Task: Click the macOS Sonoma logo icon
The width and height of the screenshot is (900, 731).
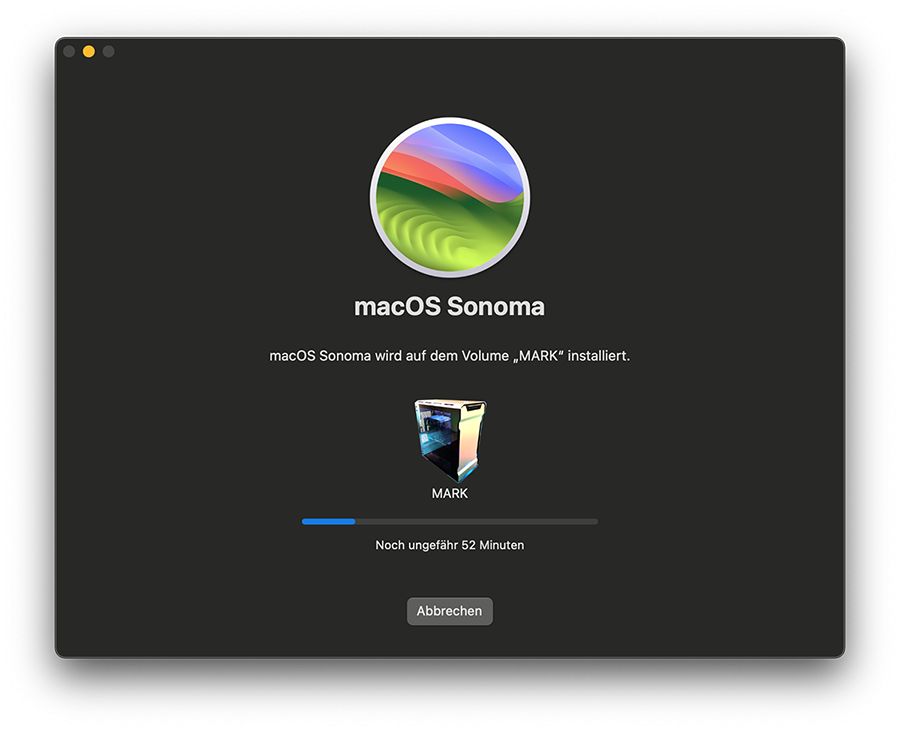Action: pyautogui.click(x=449, y=197)
